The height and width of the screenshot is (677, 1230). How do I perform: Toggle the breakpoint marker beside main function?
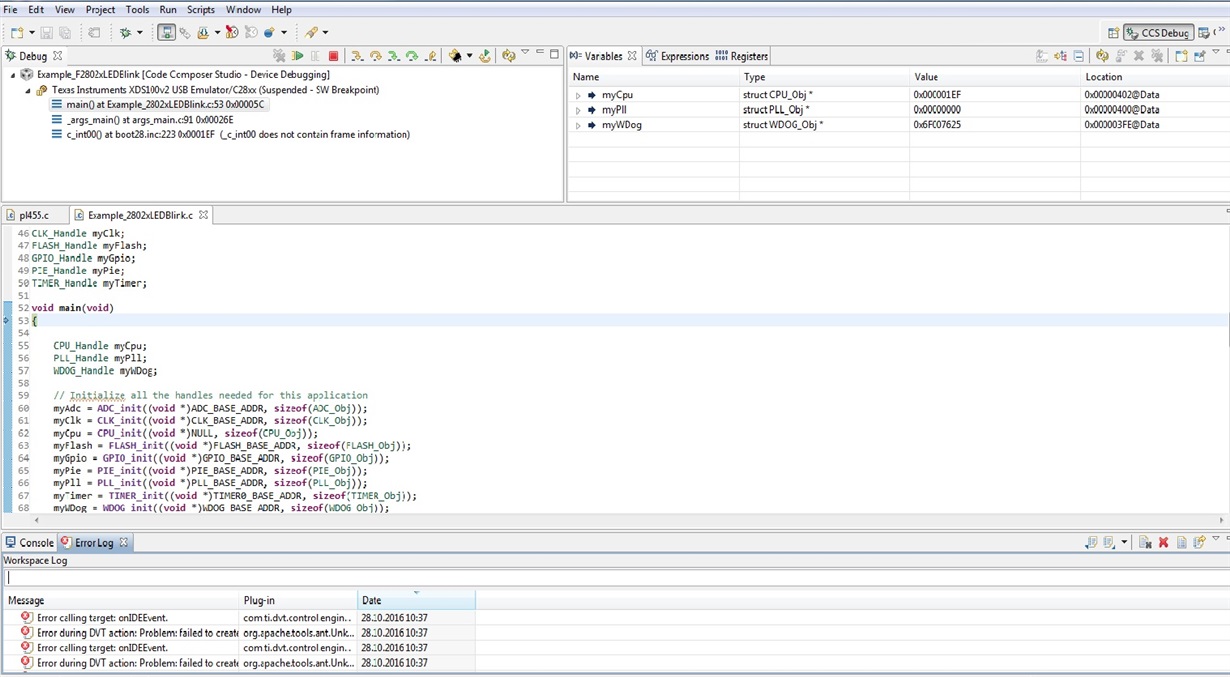[x=5, y=320]
